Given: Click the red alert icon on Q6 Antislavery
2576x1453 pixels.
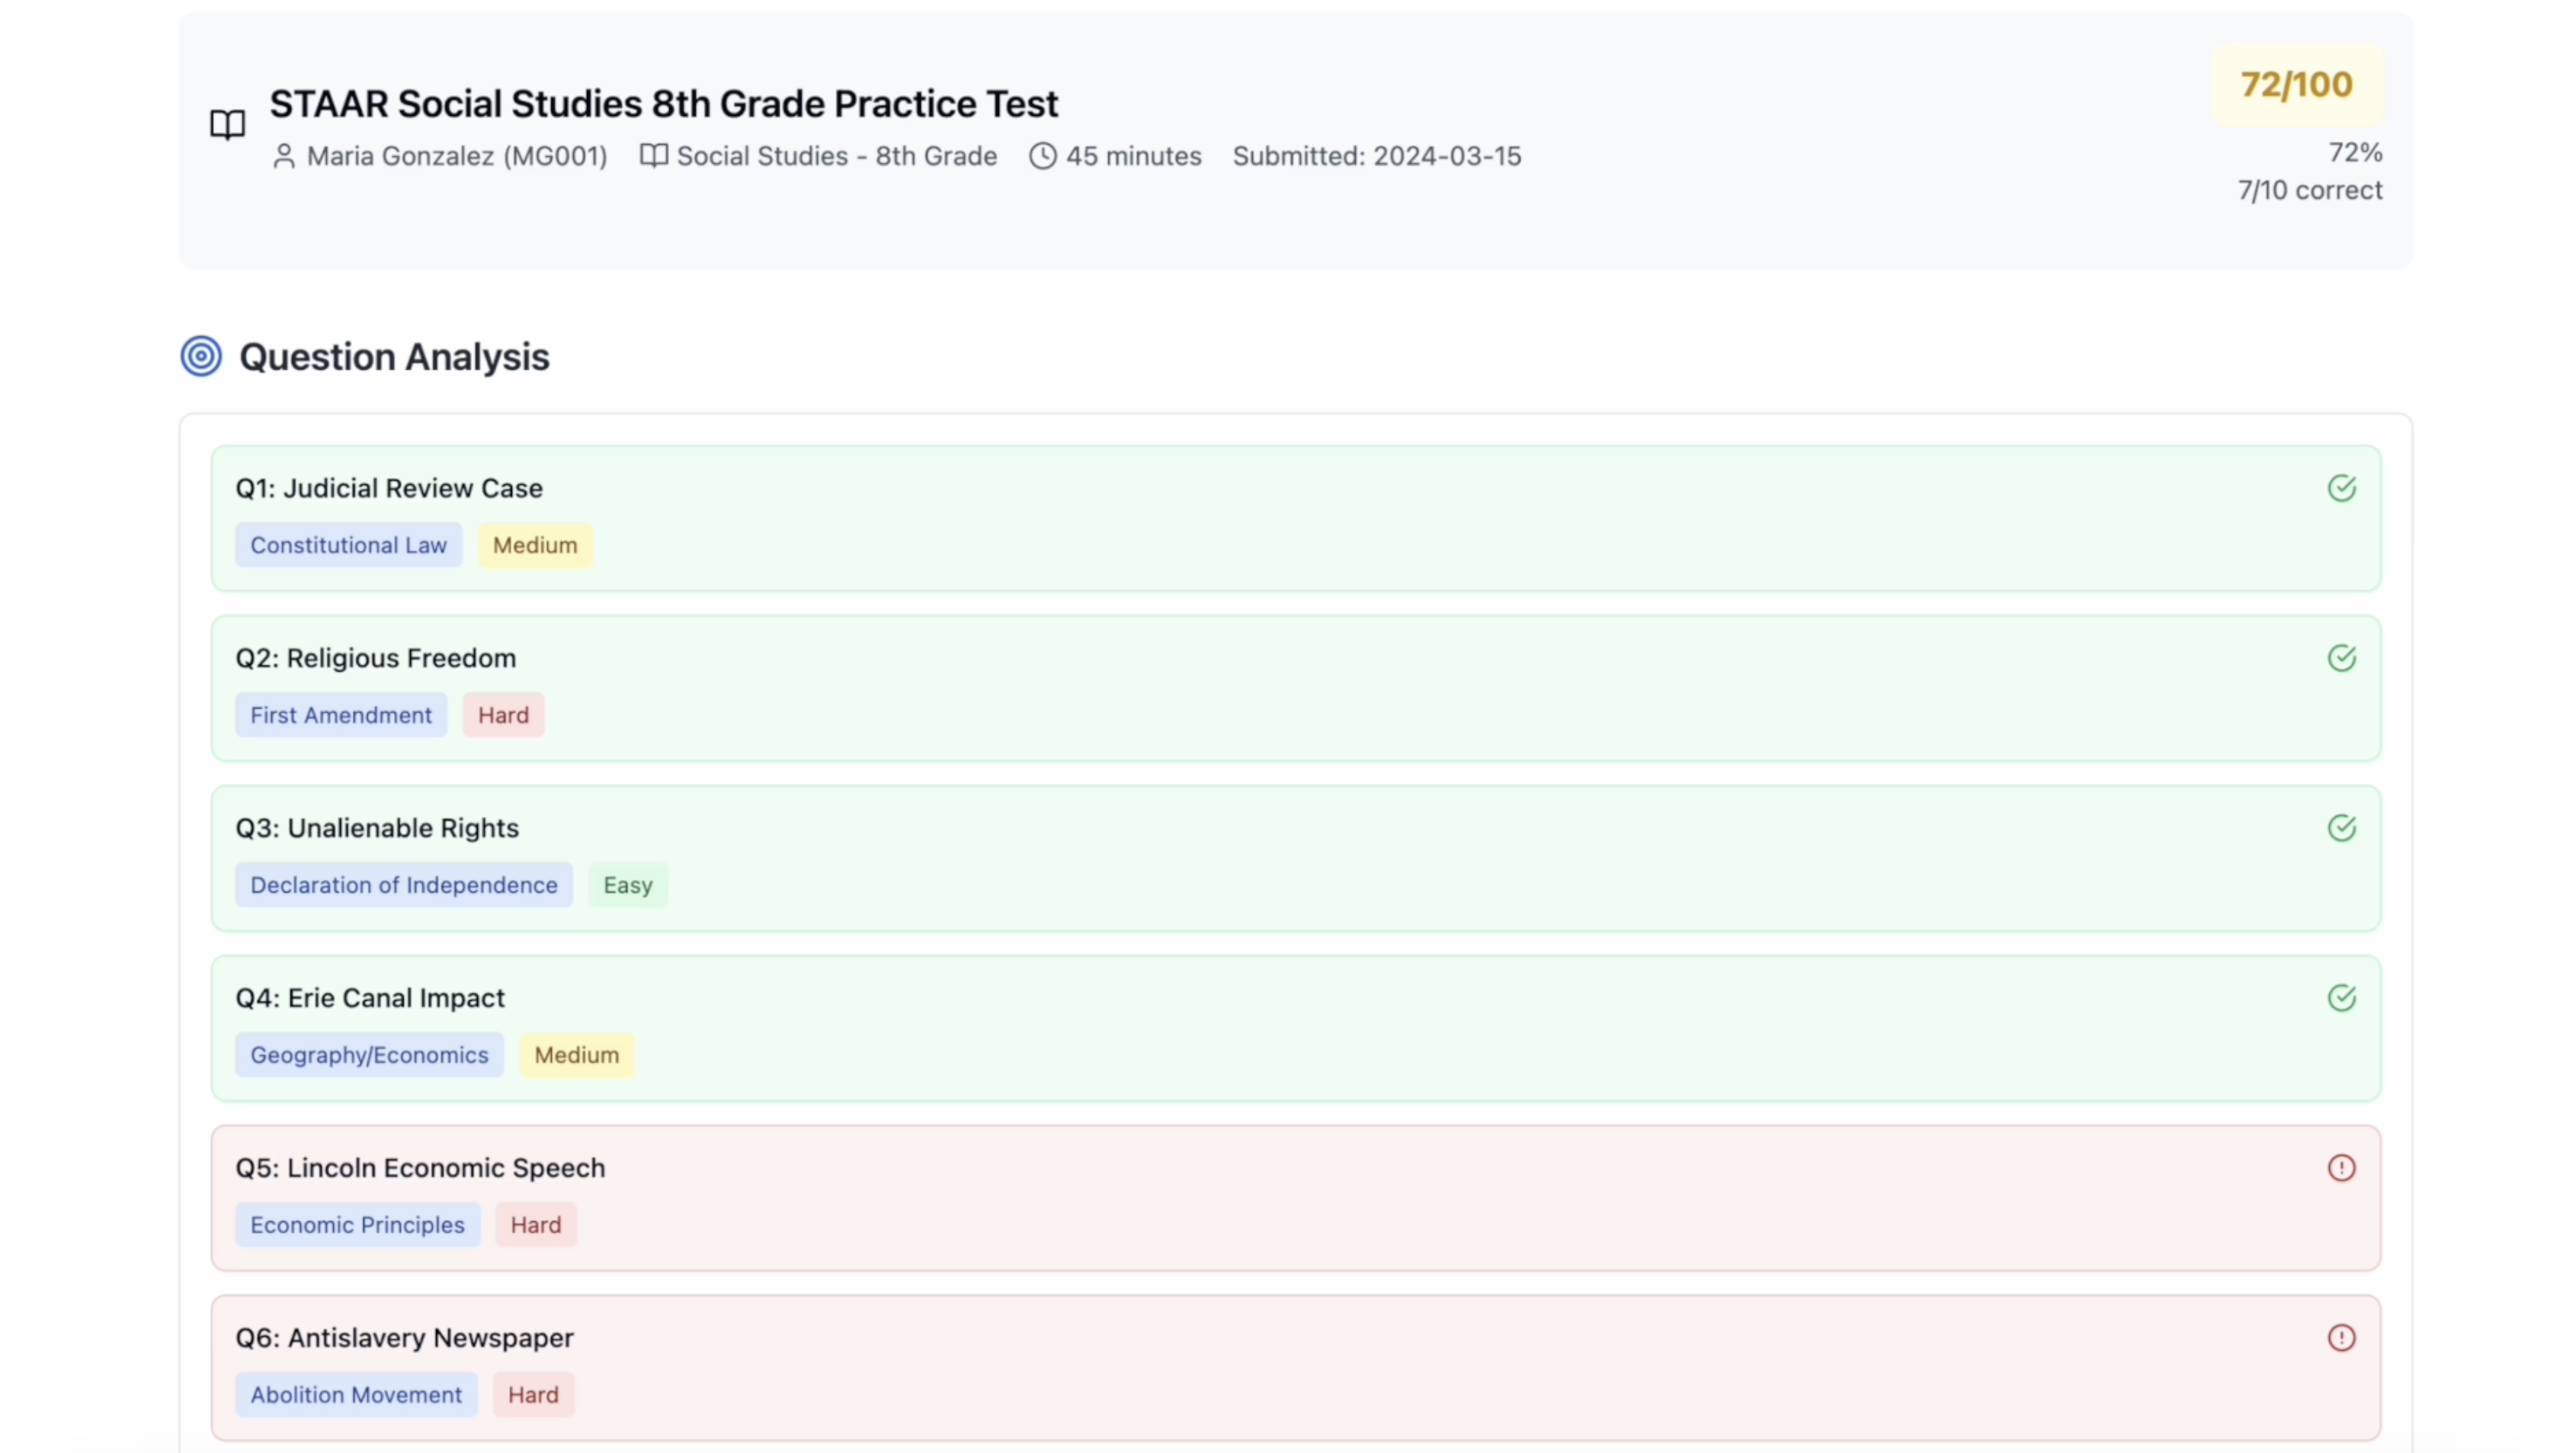Looking at the screenshot, I should (2341, 1338).
